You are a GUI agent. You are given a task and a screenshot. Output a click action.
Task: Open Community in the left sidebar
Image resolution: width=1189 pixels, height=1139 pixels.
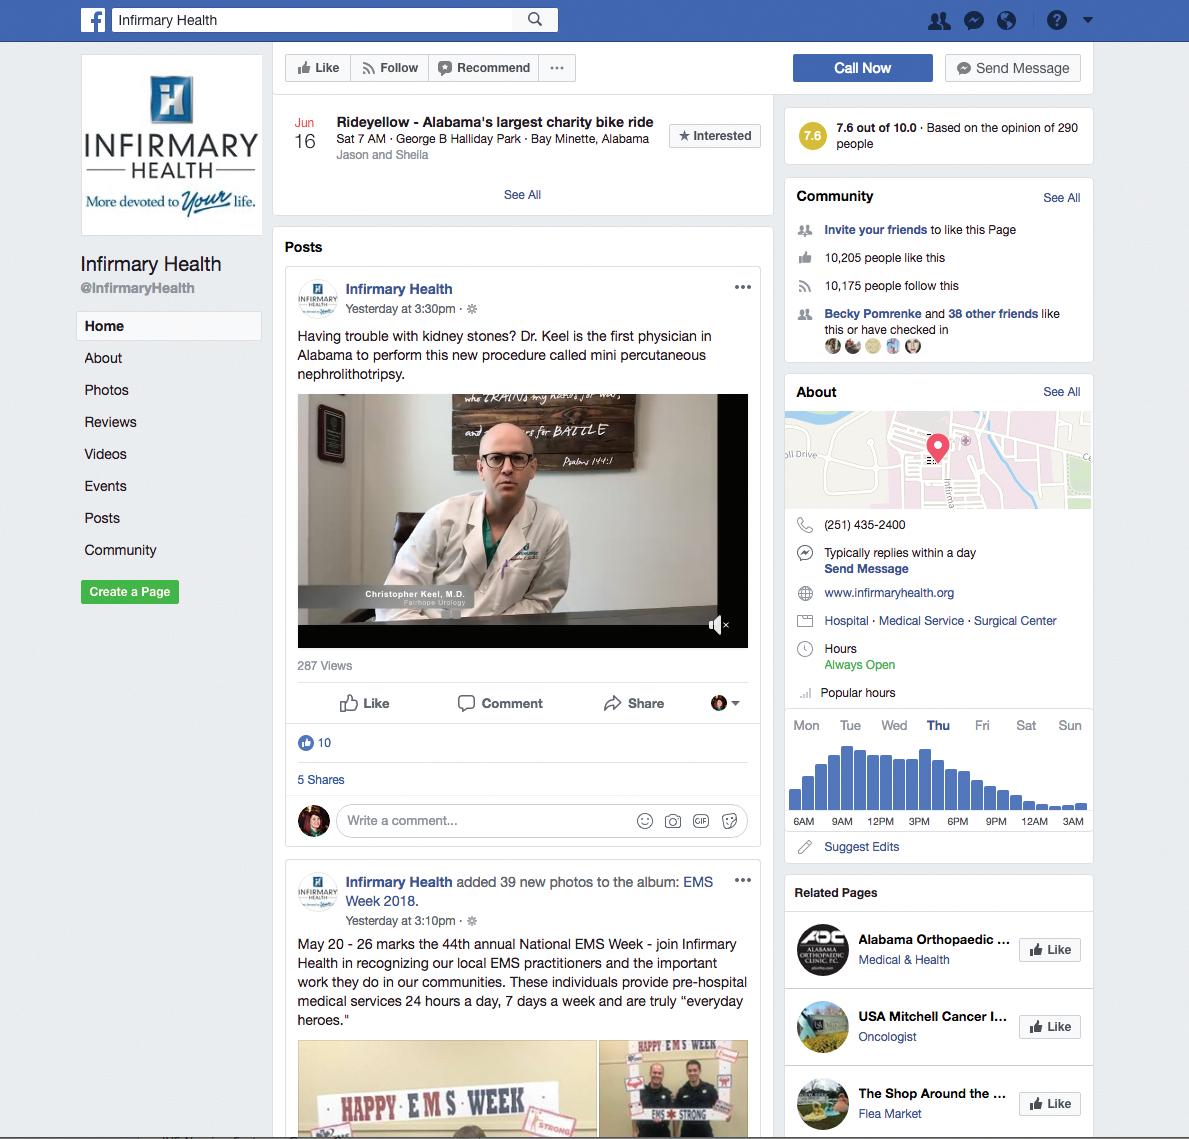pos(120,550)
